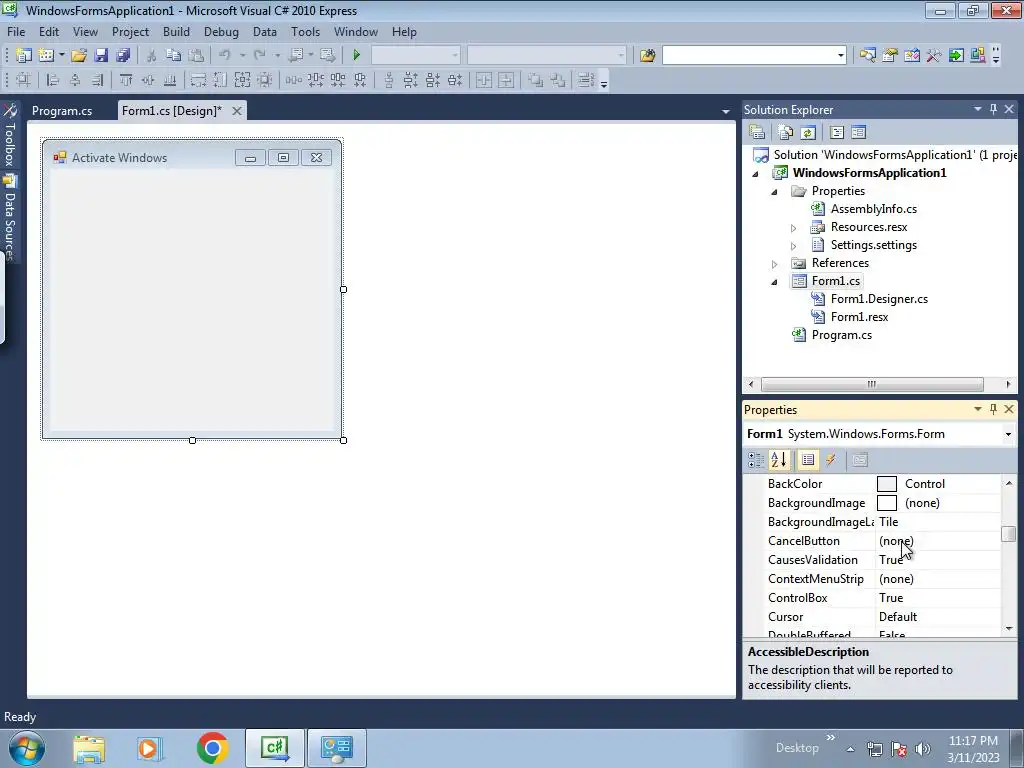
Task: Open the Start Page green arrow icon
Action: [956, 56]
